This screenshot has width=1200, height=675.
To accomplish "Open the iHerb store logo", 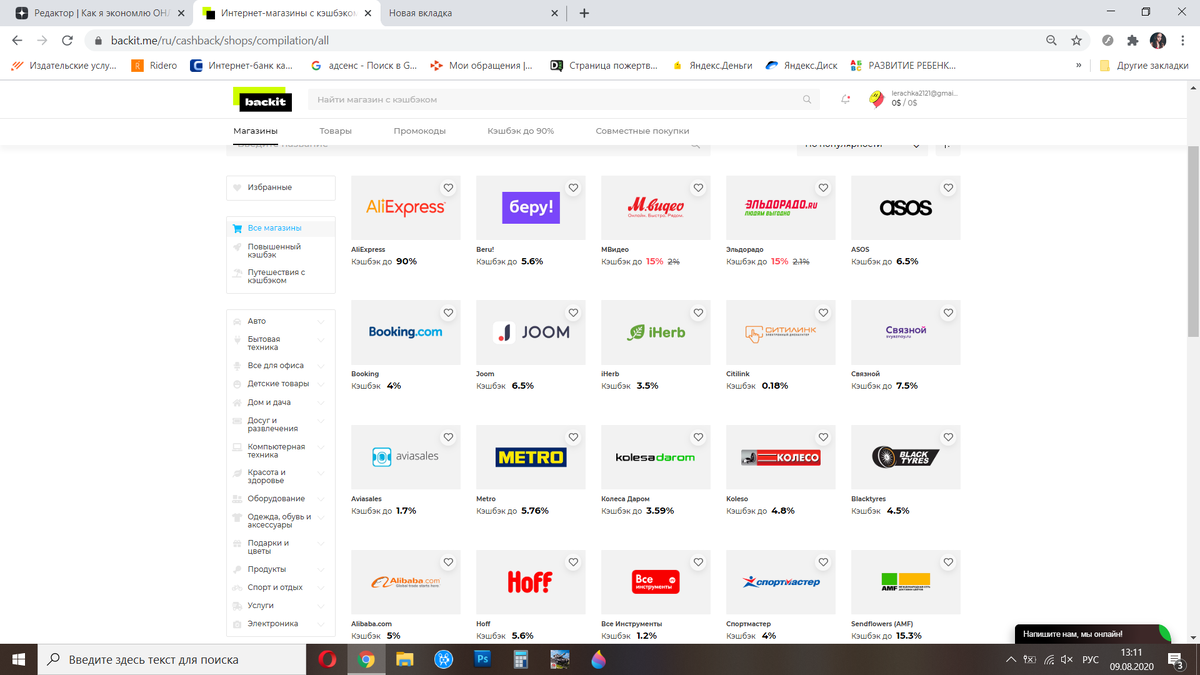I will (x=656, y=332).
